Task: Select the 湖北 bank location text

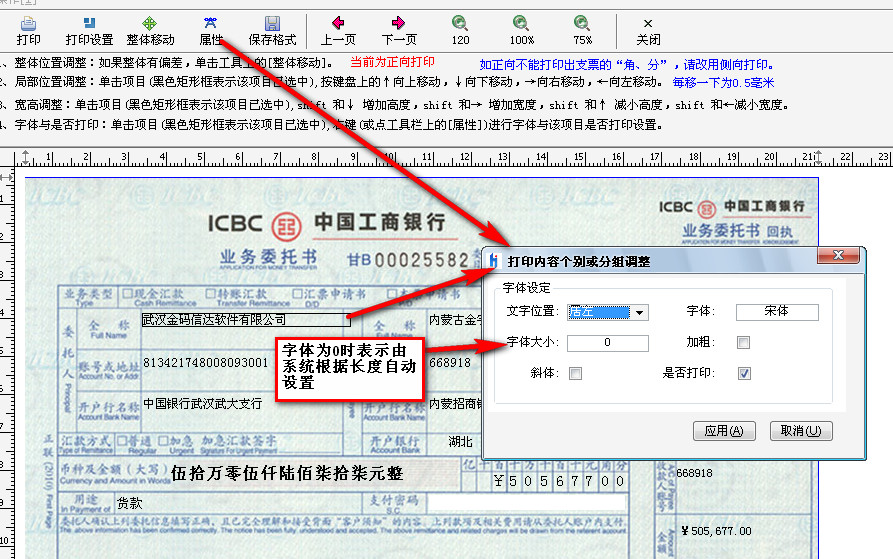Action: coord(460,442)
